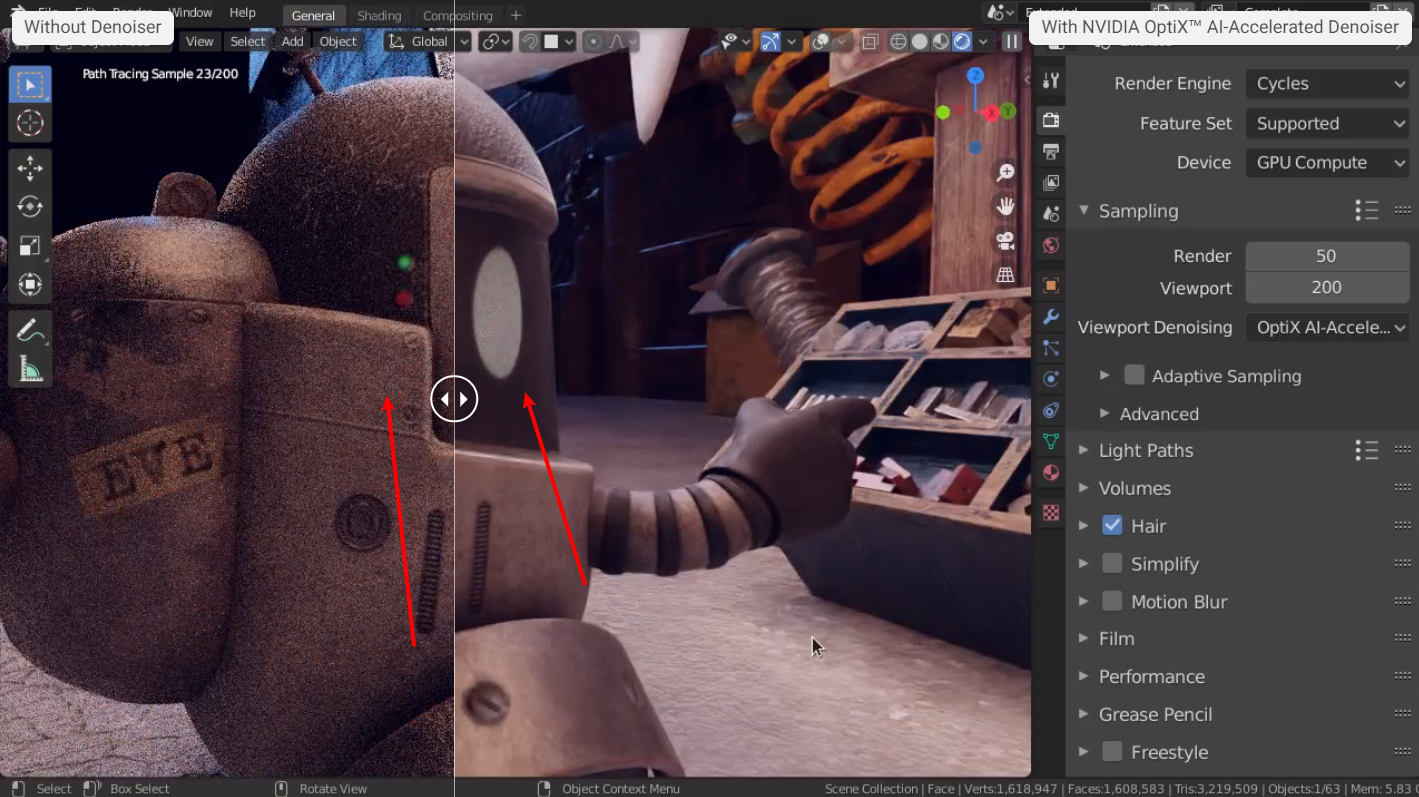Switch to wireframe shading mode
Viewport: 1419px width, 797px height.
coord(898,41)
